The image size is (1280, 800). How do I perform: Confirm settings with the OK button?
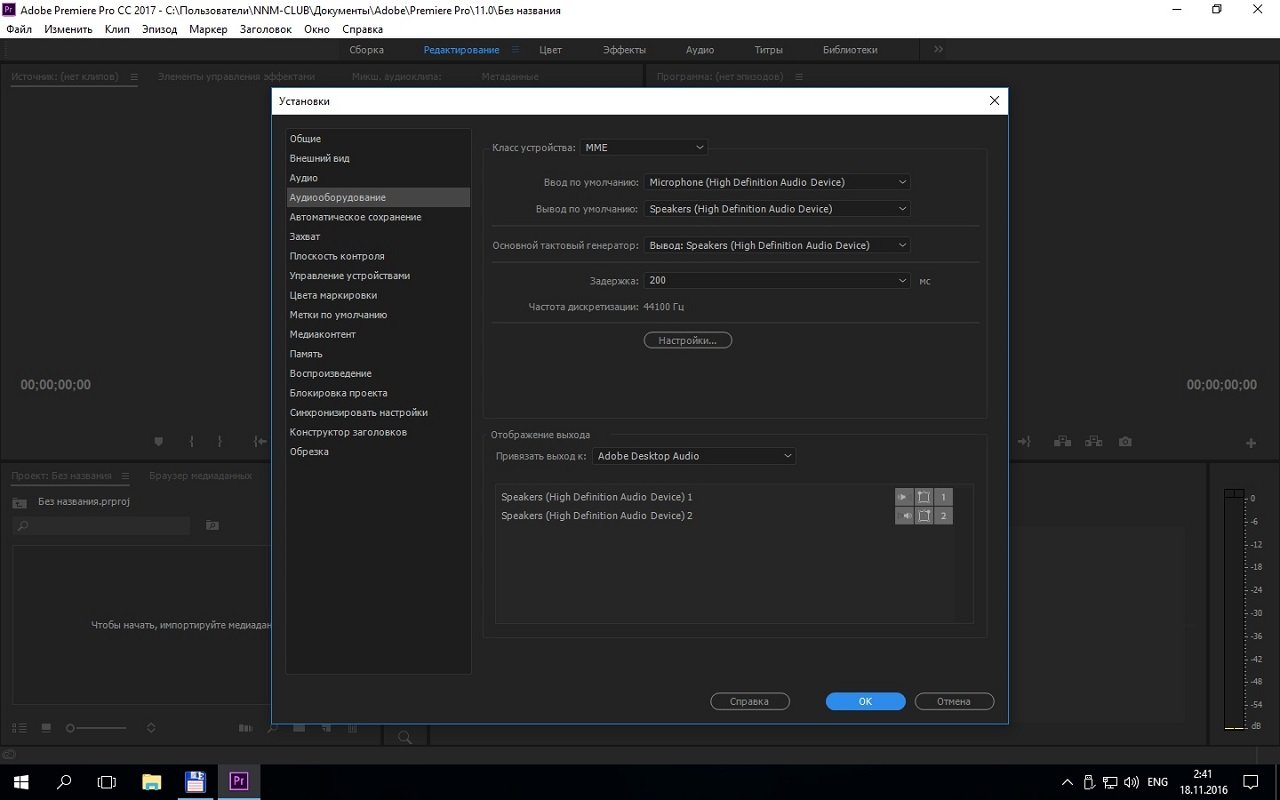tap(865, 701)
